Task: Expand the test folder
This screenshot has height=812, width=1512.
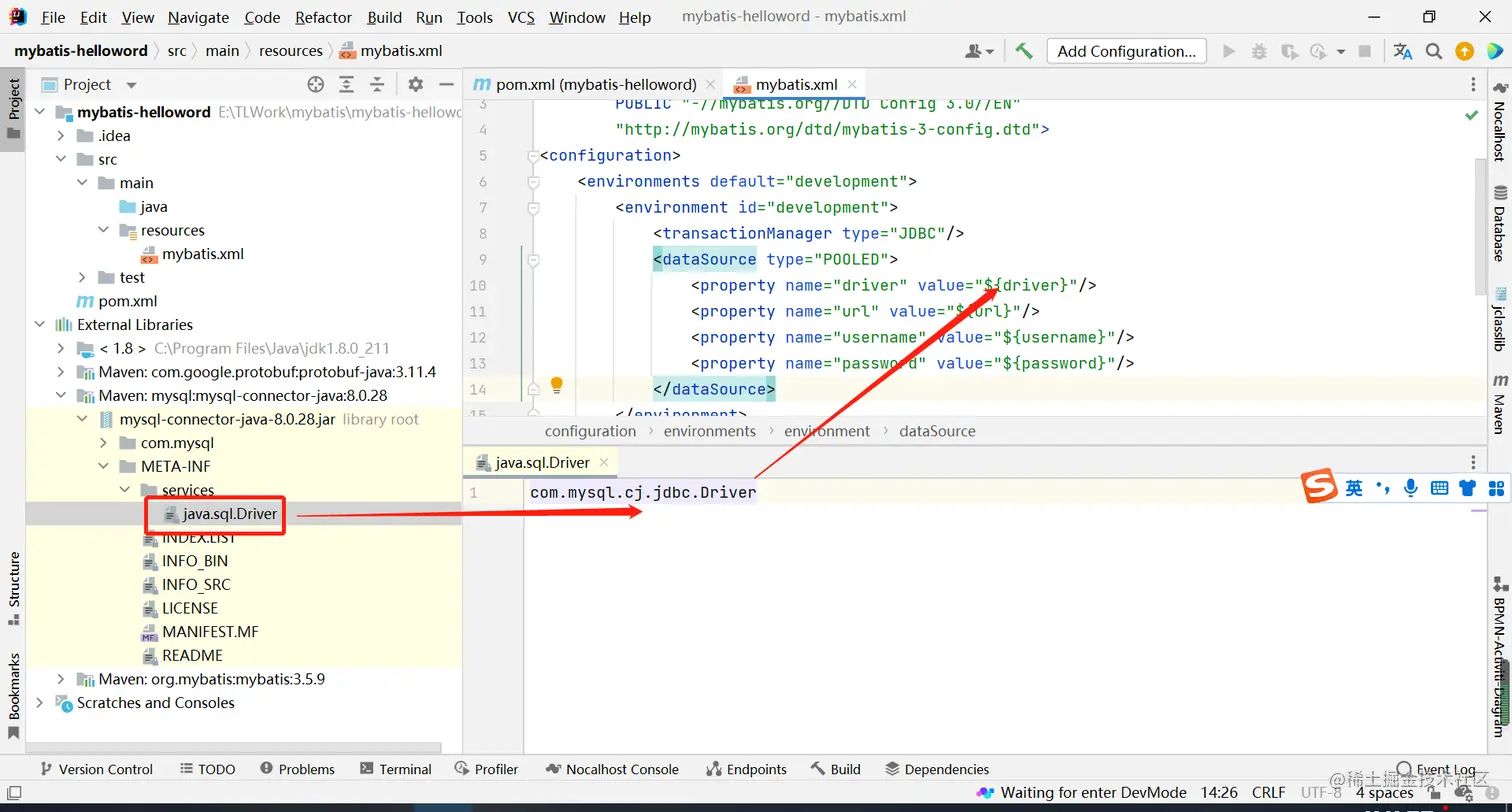Action: pos(82,277)
